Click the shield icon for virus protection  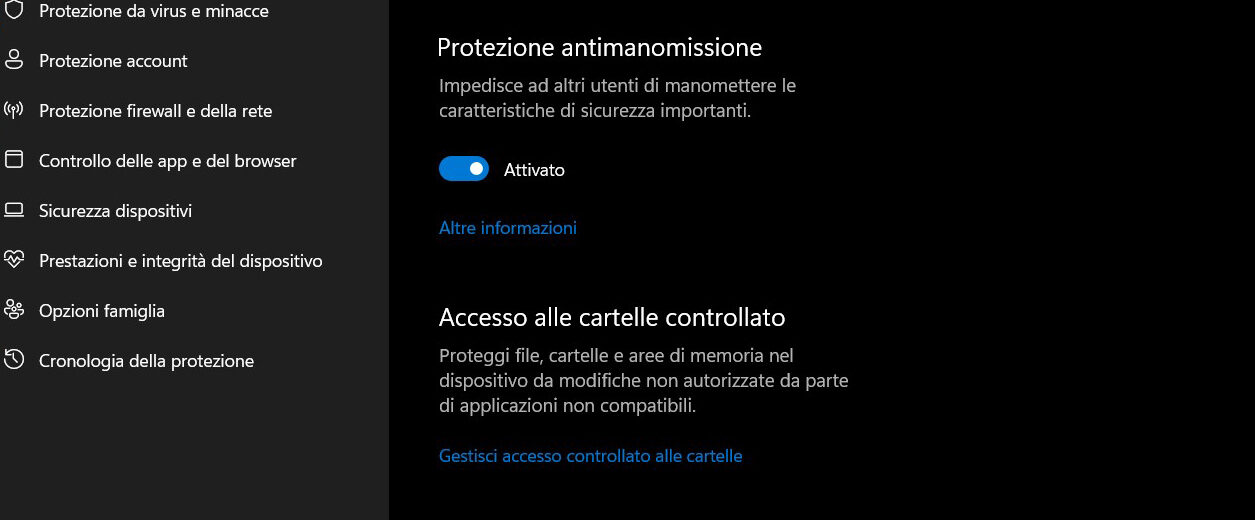14,10
